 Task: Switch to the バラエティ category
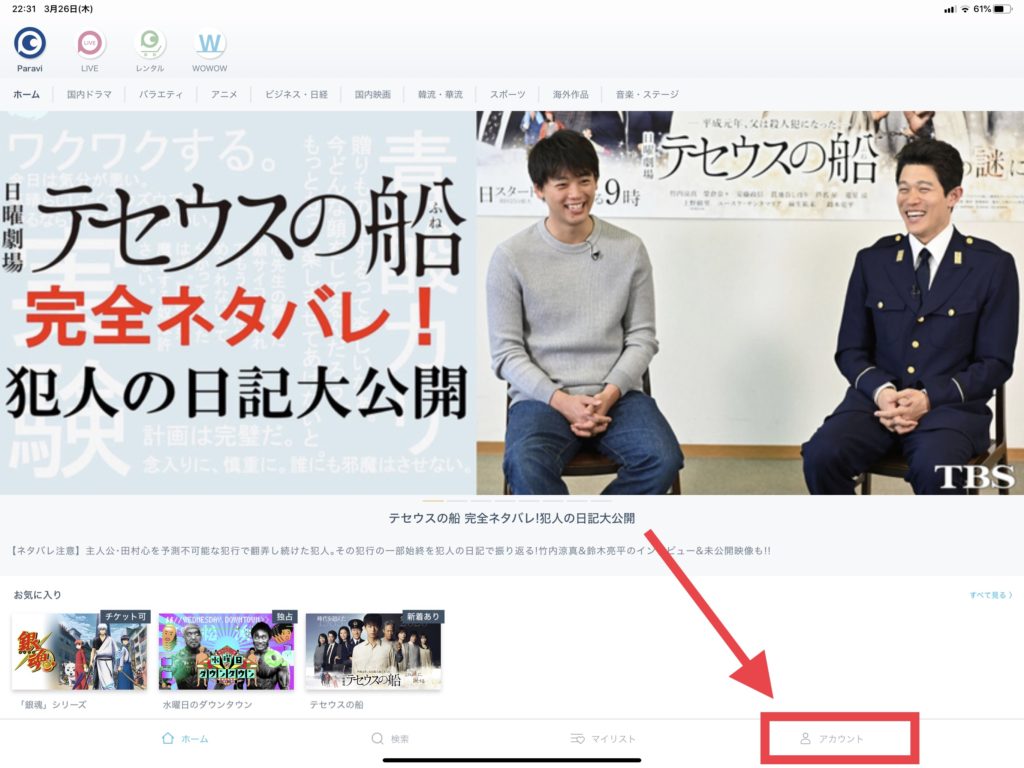coord(161,95)
